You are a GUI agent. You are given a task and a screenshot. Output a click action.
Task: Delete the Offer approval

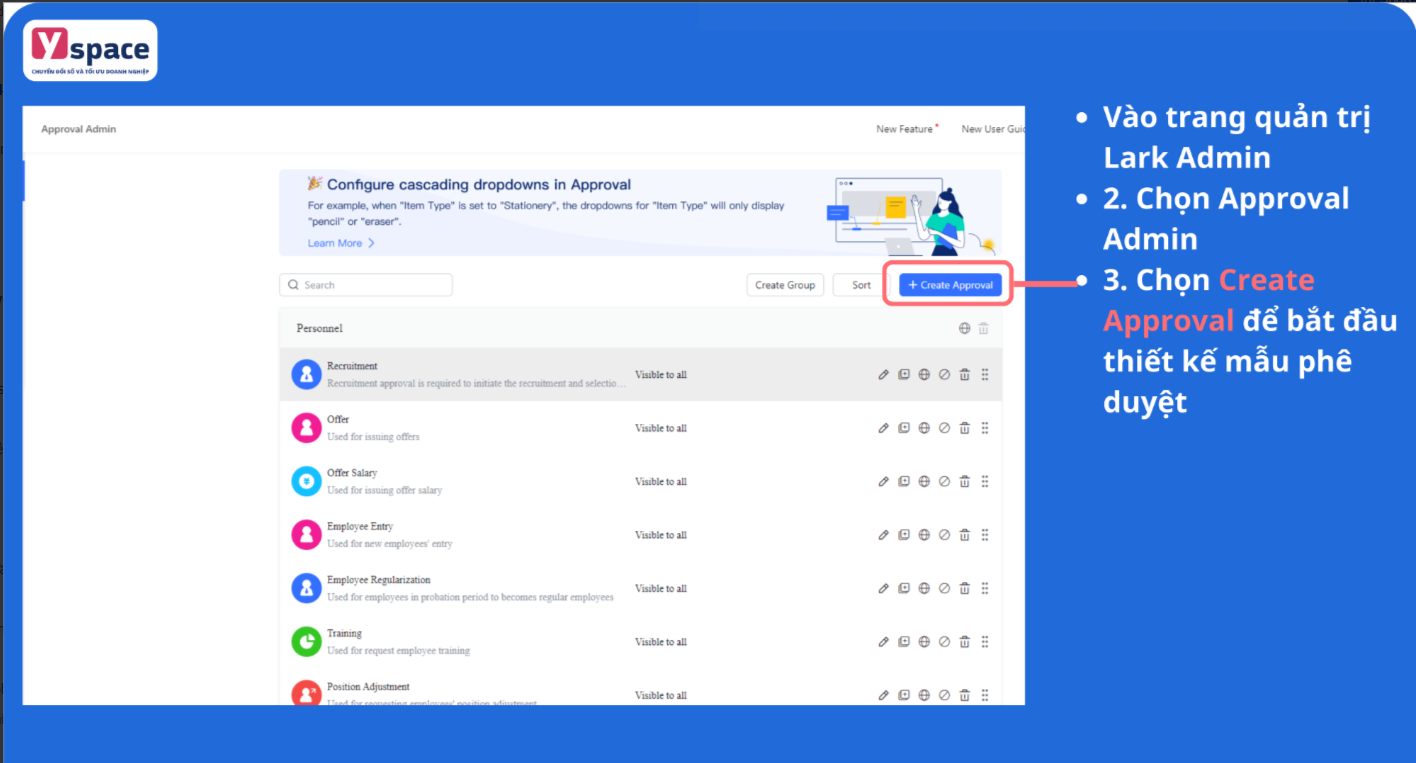[x=965, y=428]
